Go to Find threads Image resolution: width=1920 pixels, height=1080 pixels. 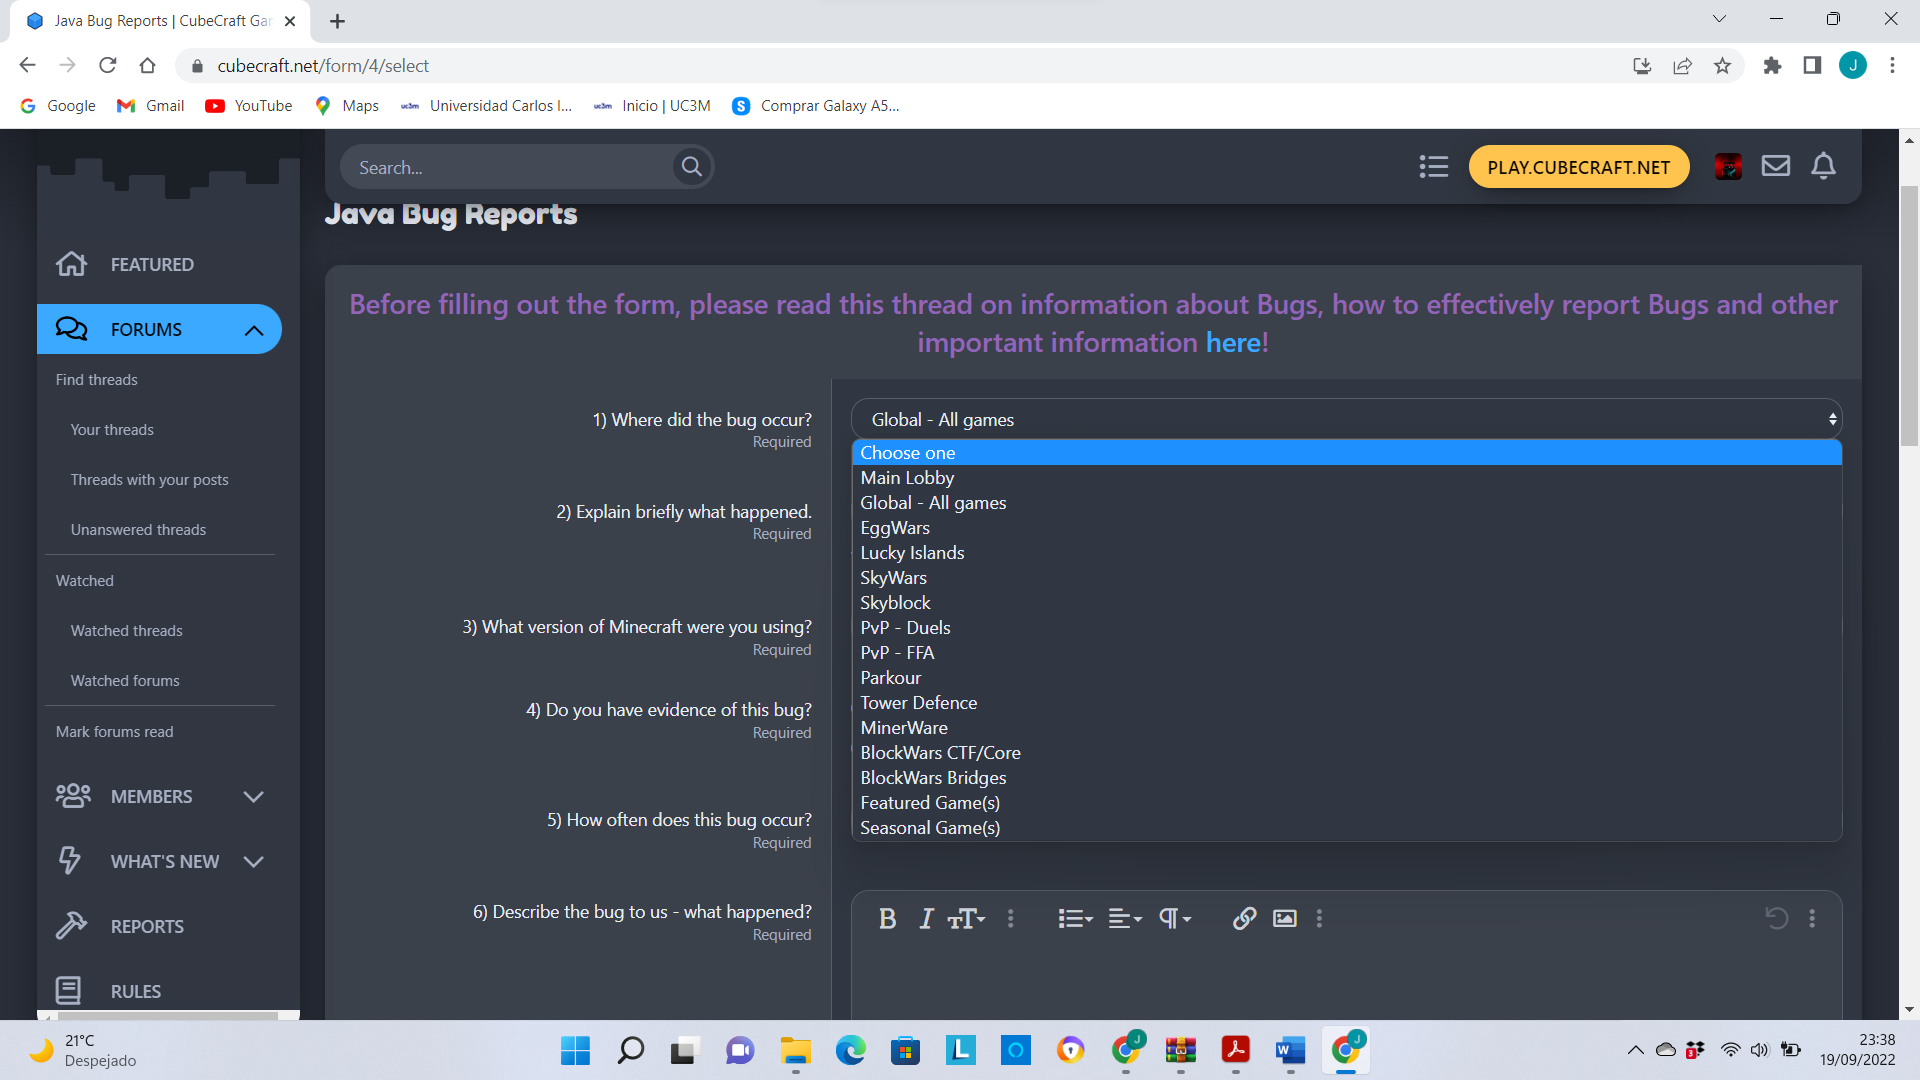[x=97, y=380]
